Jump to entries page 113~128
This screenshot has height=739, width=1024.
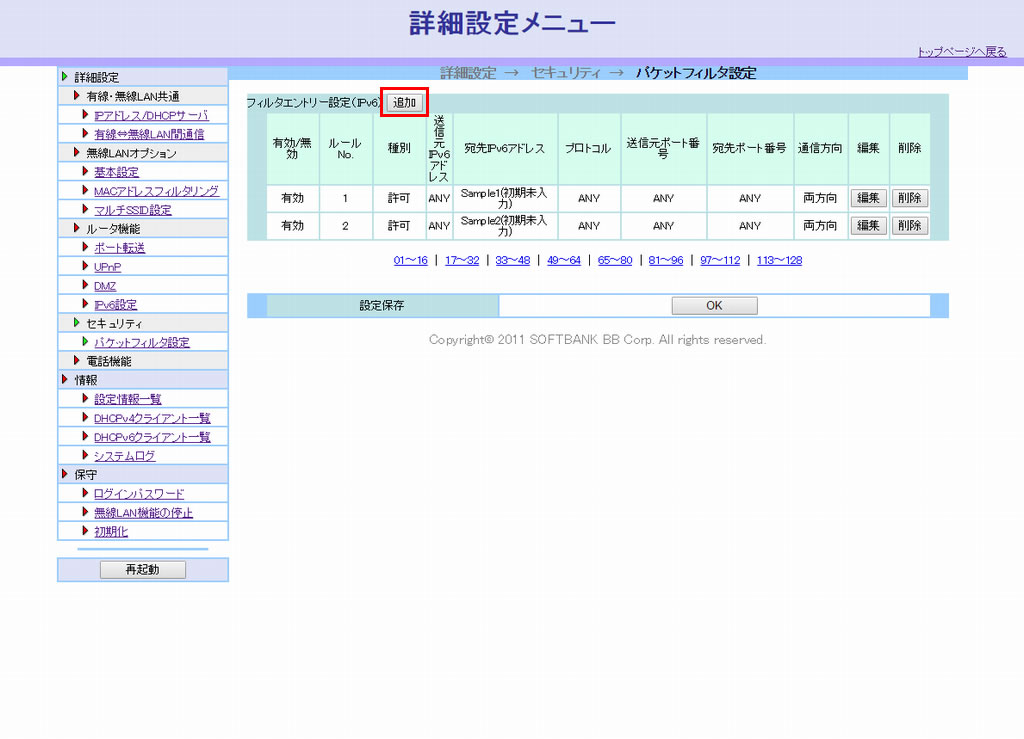pyautogui.click(x=779, y=260)
